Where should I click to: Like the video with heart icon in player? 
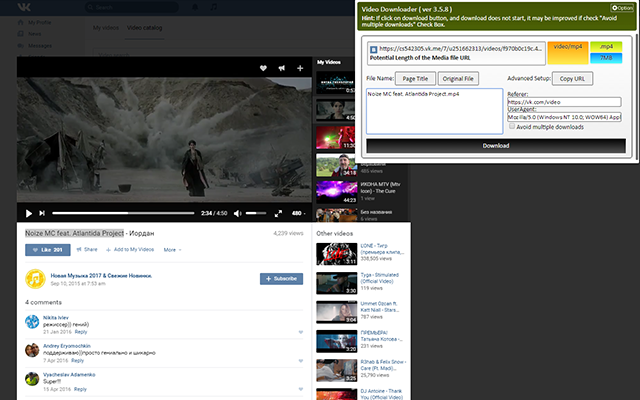point(263,68)
